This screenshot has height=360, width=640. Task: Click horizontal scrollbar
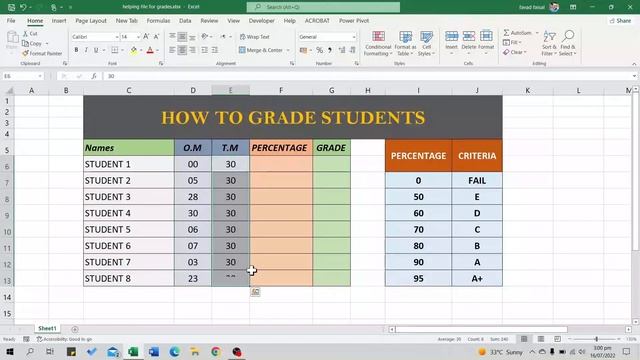[481, 329]
